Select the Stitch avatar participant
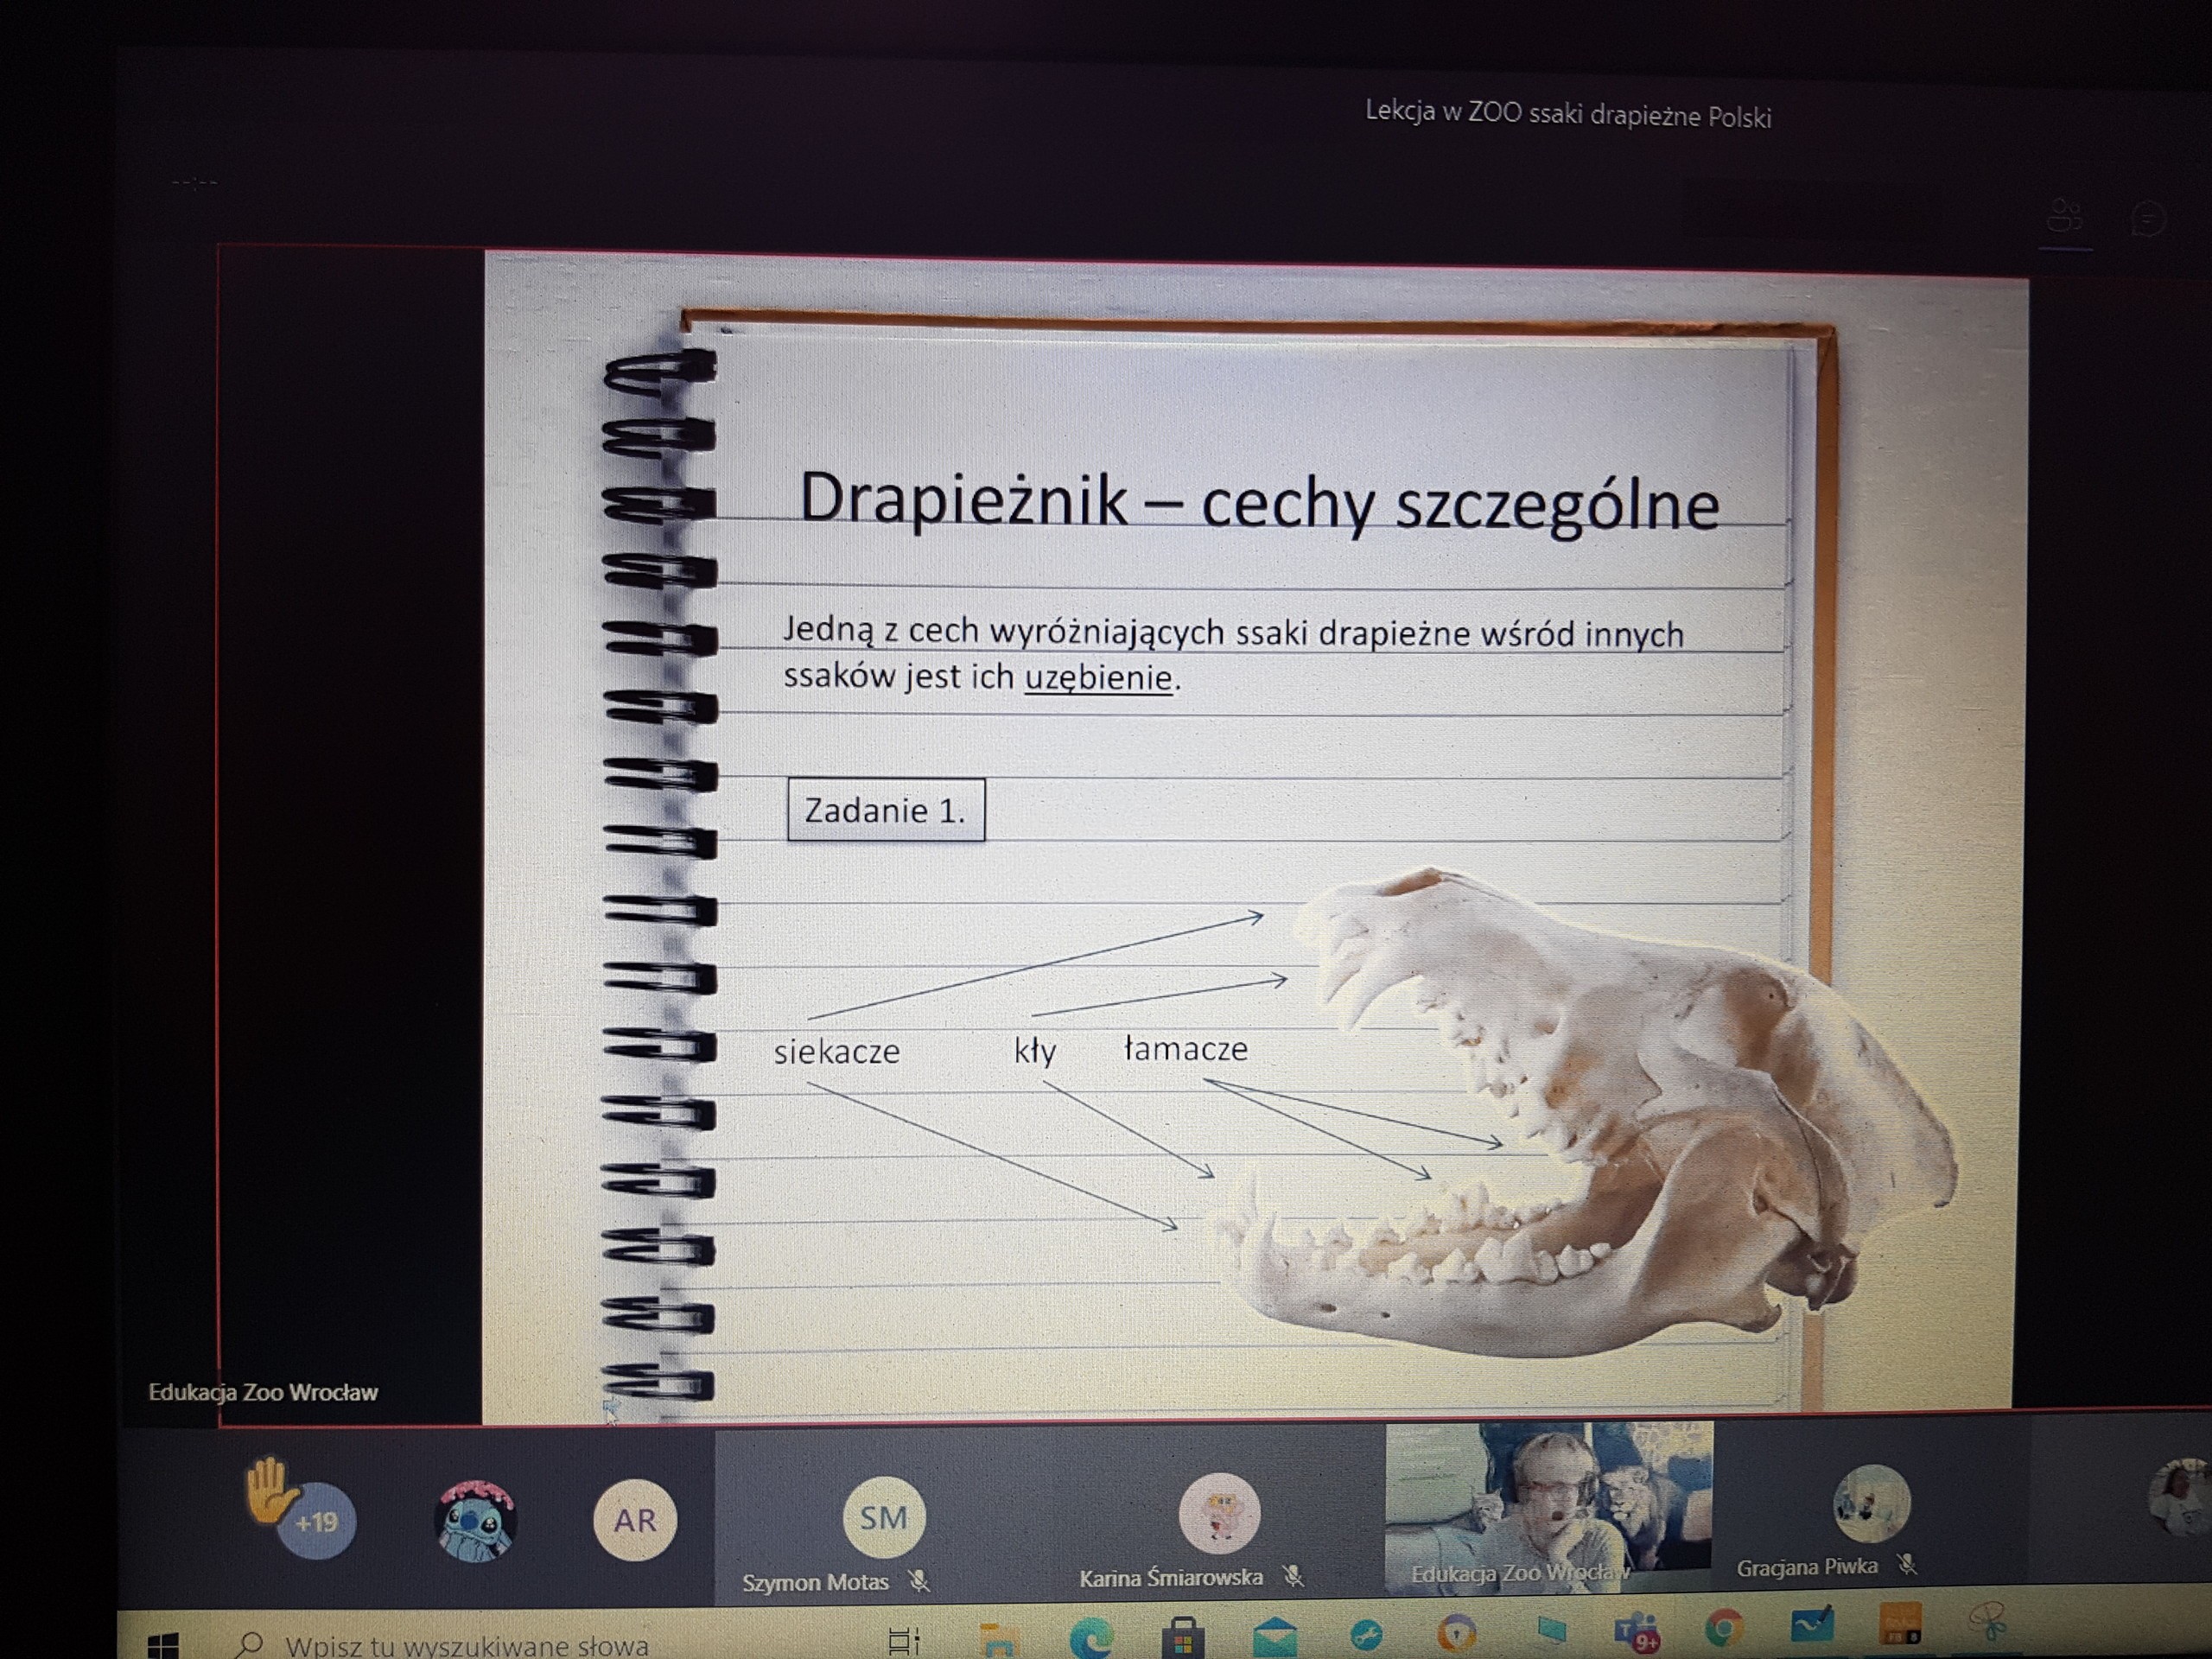2212x1659 pixels. point(476,1520)
